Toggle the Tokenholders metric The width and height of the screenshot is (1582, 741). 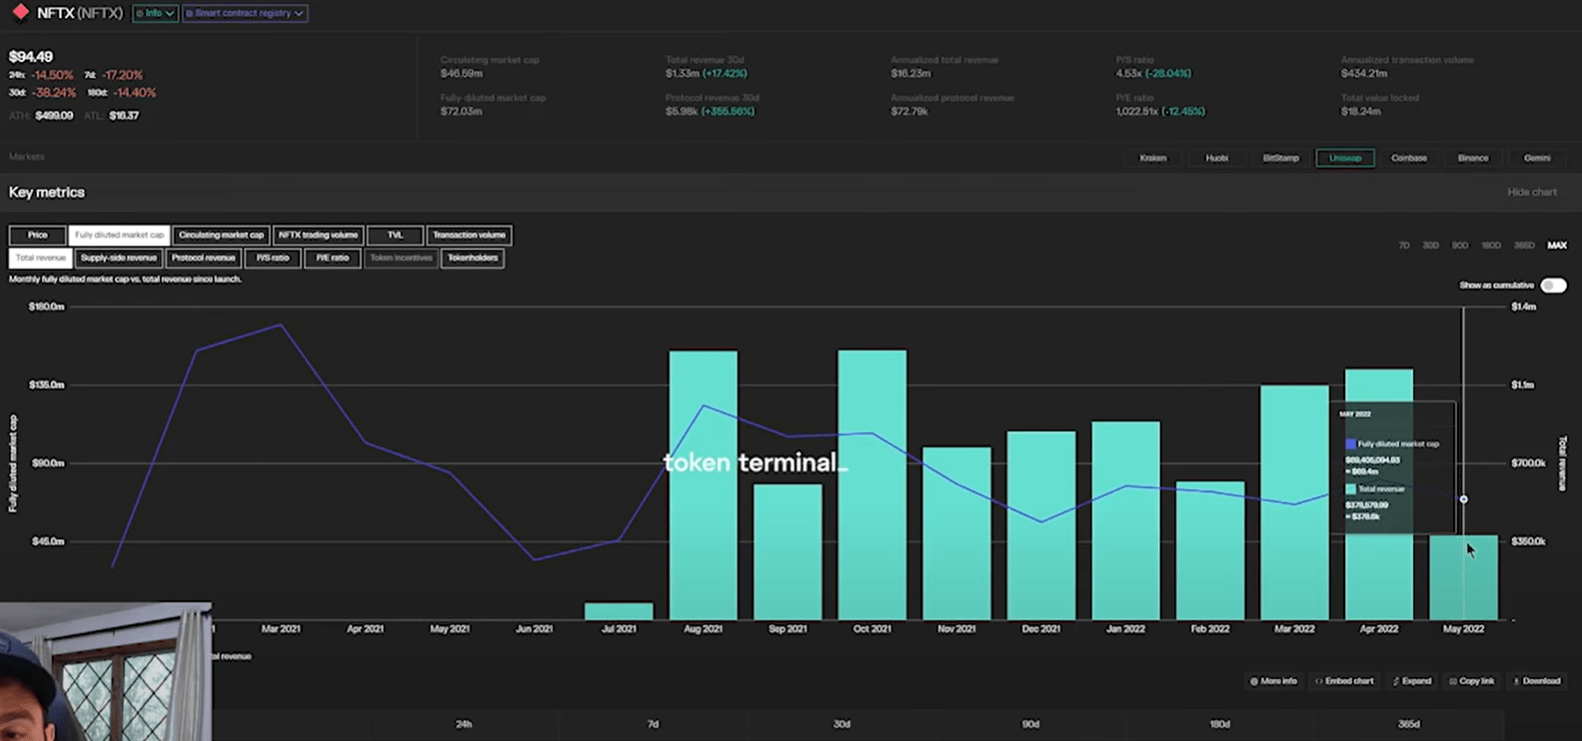(x=472, y=258)
